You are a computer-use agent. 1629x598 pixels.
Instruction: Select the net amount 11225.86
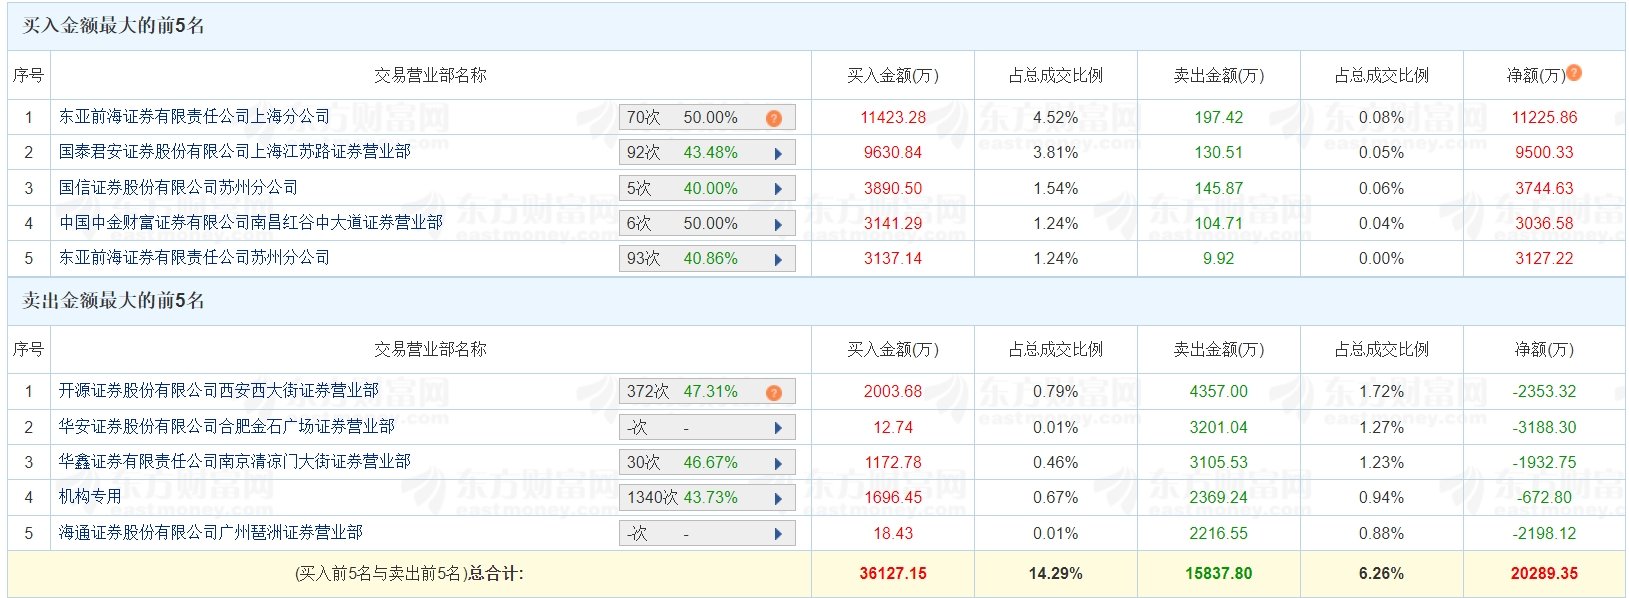[1544, 118]
